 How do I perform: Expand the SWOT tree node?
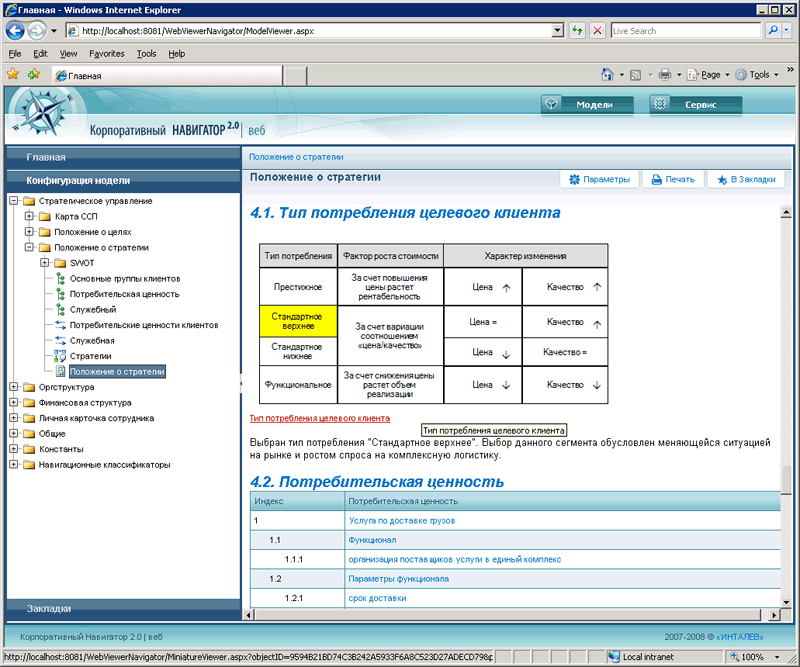click(44, 262)
